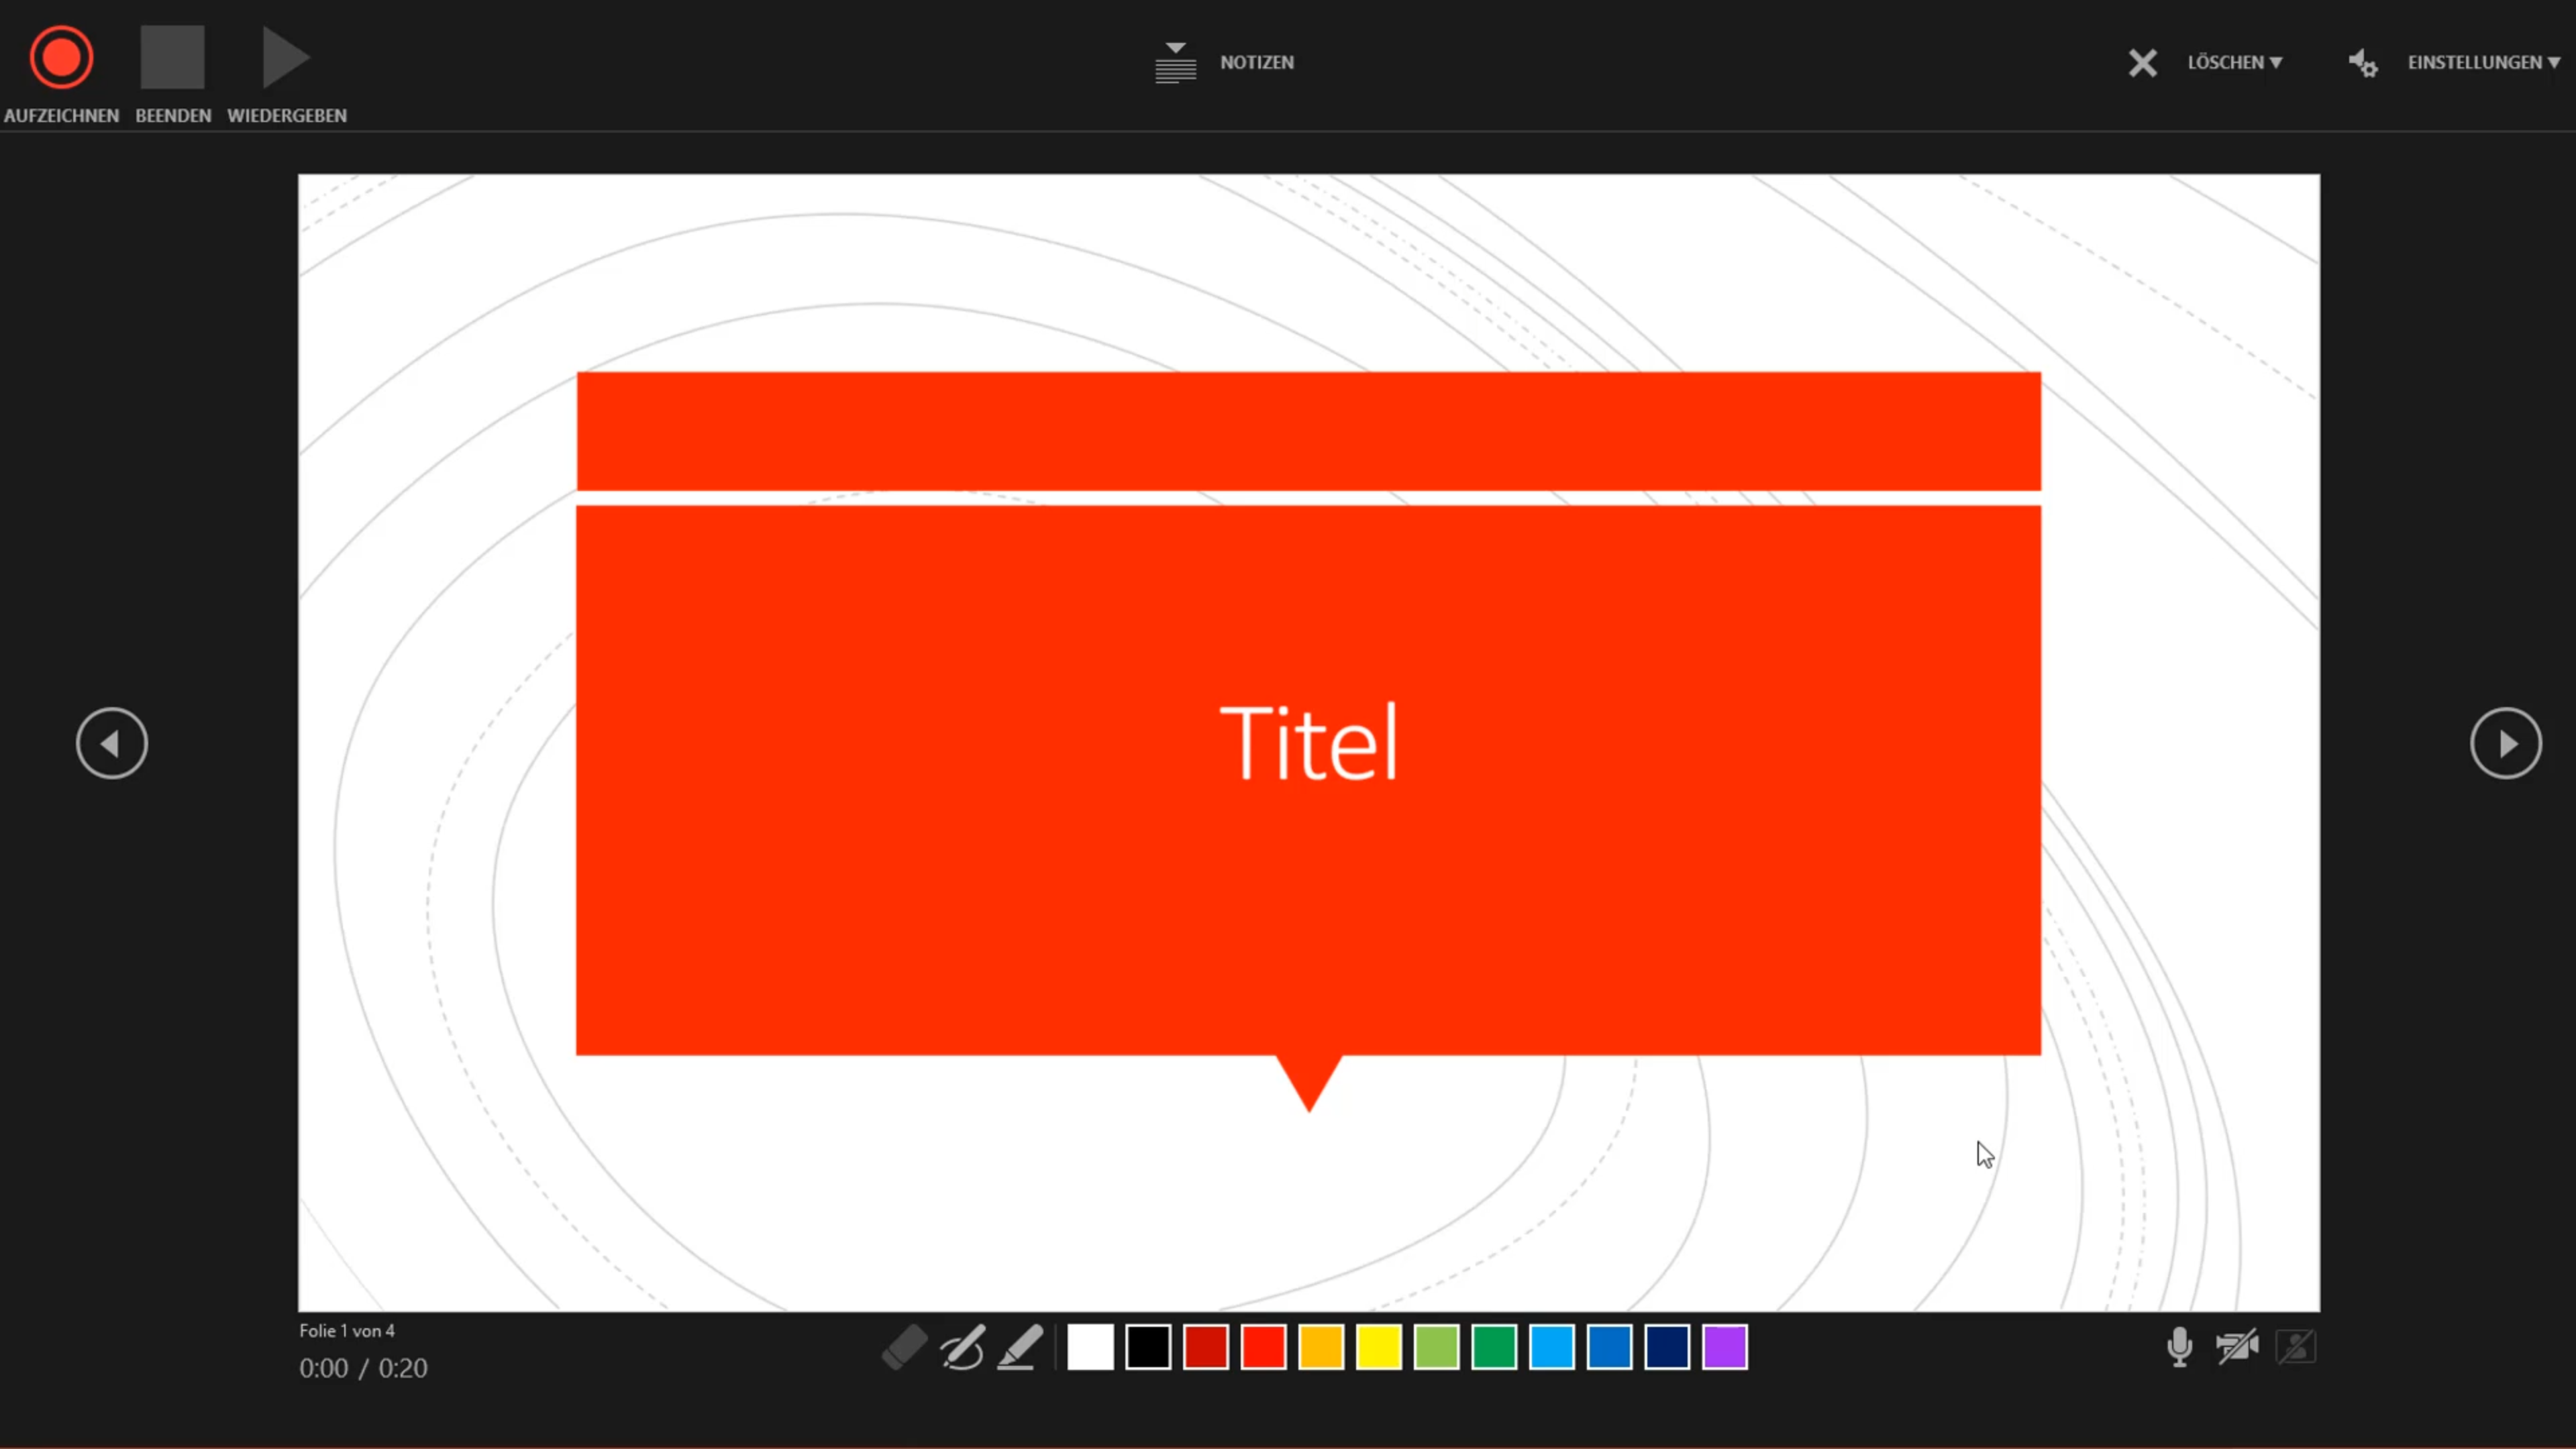Click the settings gear icon
The height and width of the screenshot is (1449, 2576).
[x=2363, y=63]
